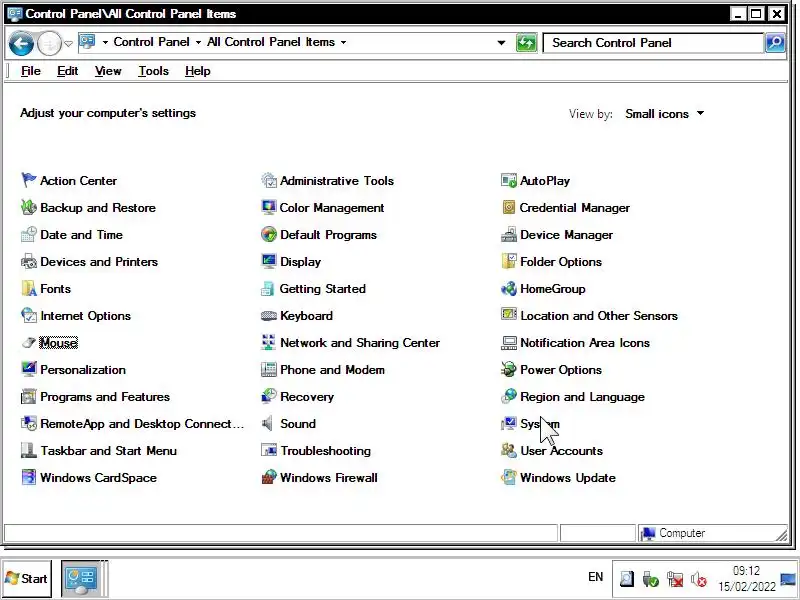Open the address bar history dropdown
Image resolution: width=800 pixels, height=600 pixels.
(501, 43)
